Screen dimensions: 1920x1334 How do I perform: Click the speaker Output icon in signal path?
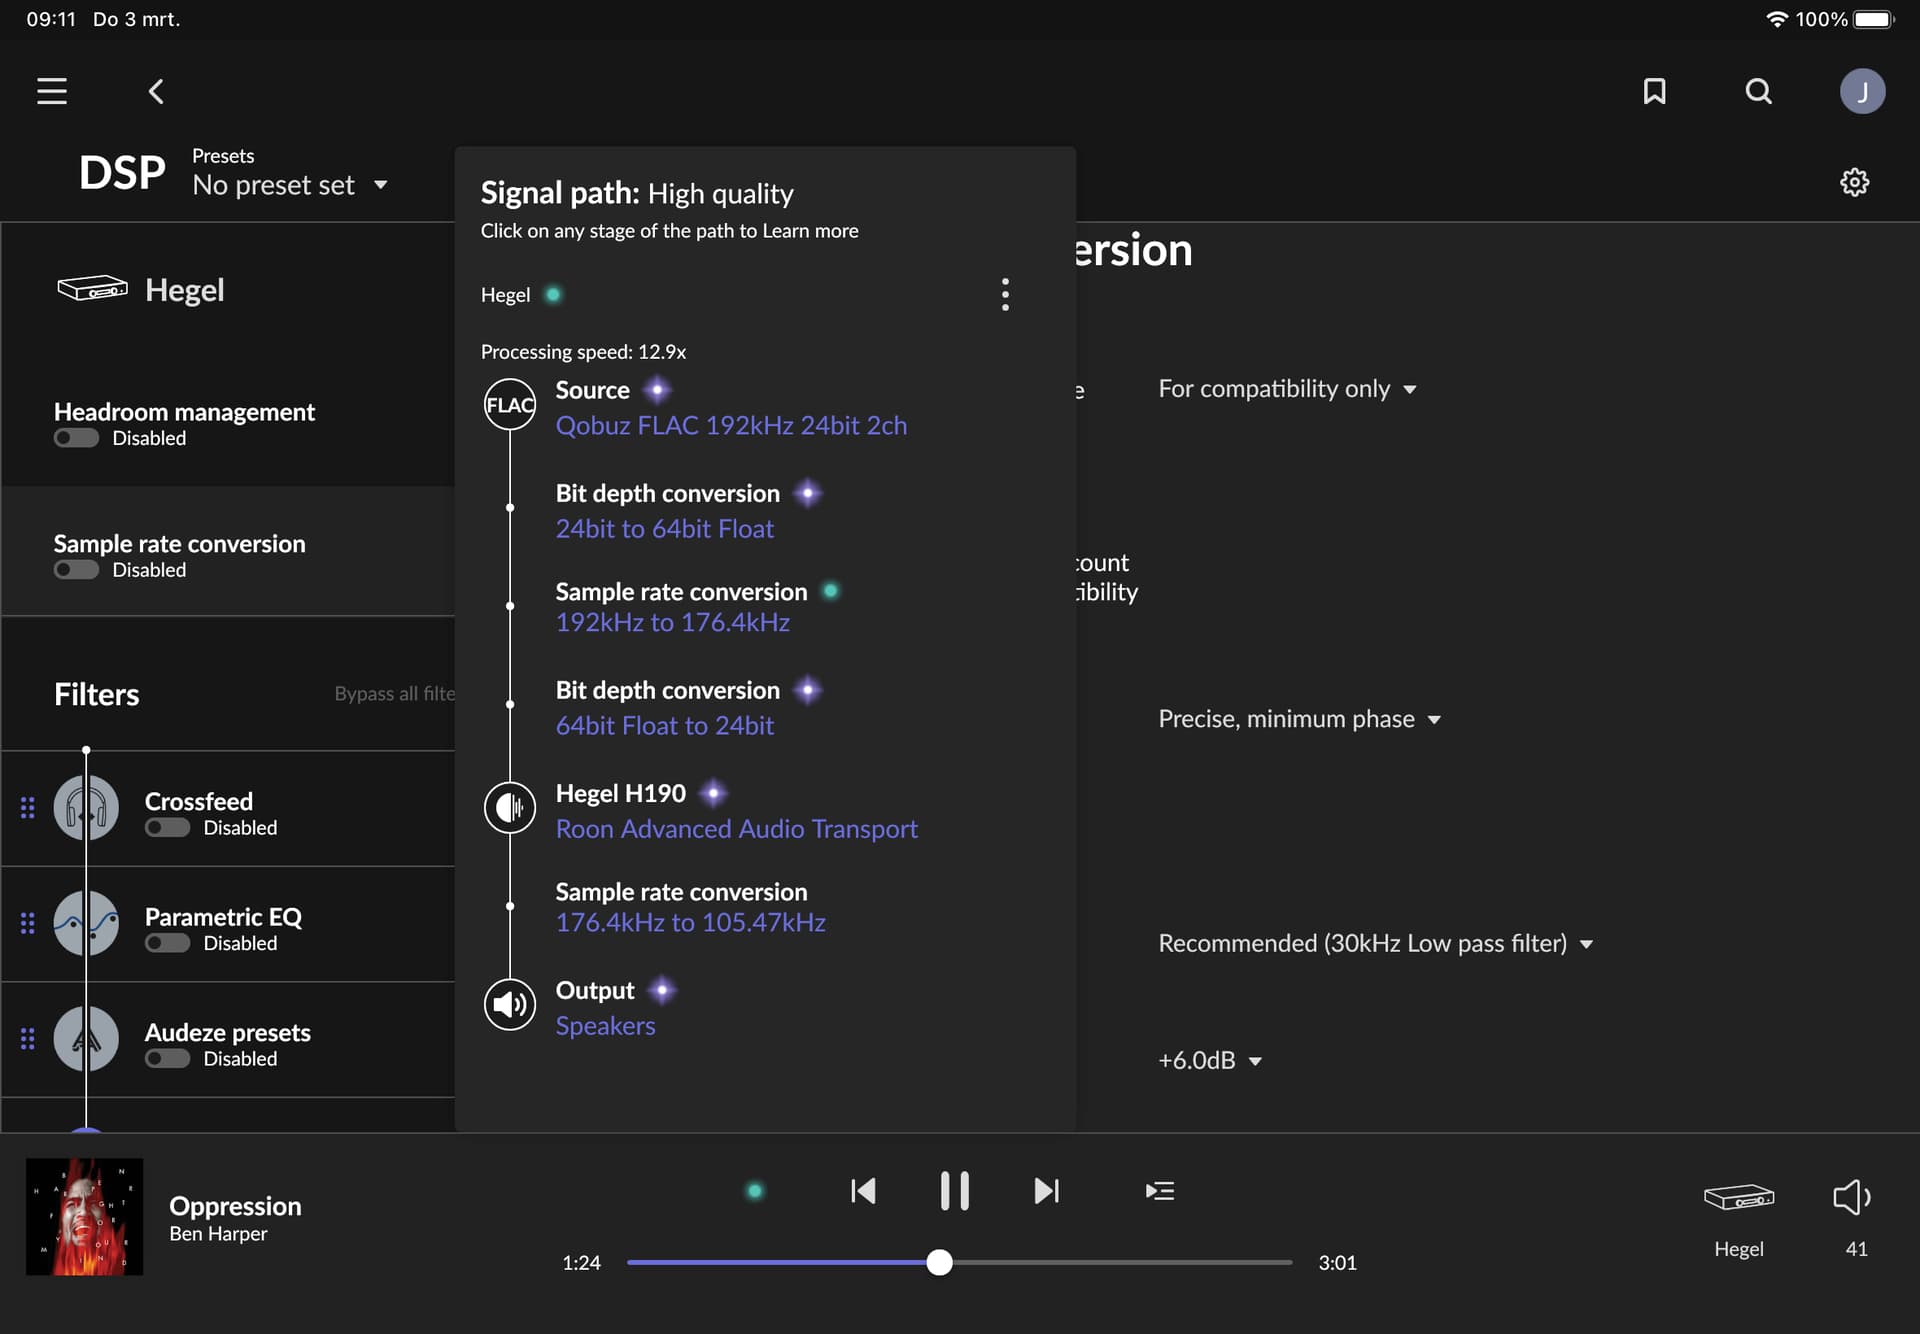coord(510,1005)
